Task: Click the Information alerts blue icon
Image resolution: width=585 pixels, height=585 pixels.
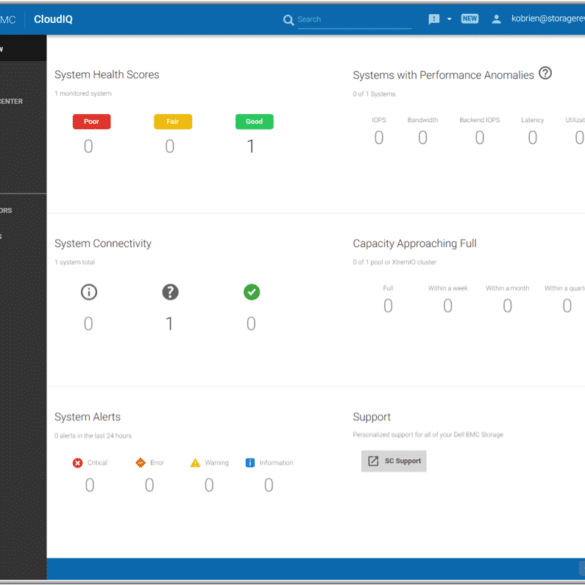Action: (x=250, y=463)
